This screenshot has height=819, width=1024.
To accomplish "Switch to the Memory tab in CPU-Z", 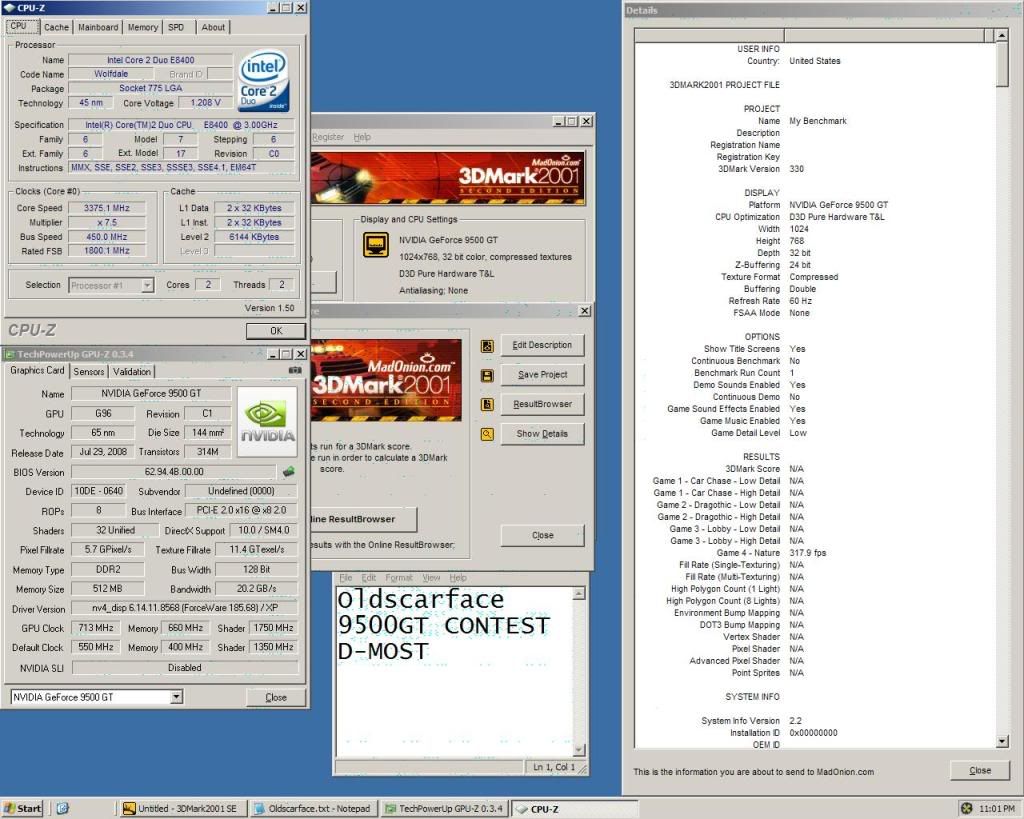I will click(x=142, y=27).
